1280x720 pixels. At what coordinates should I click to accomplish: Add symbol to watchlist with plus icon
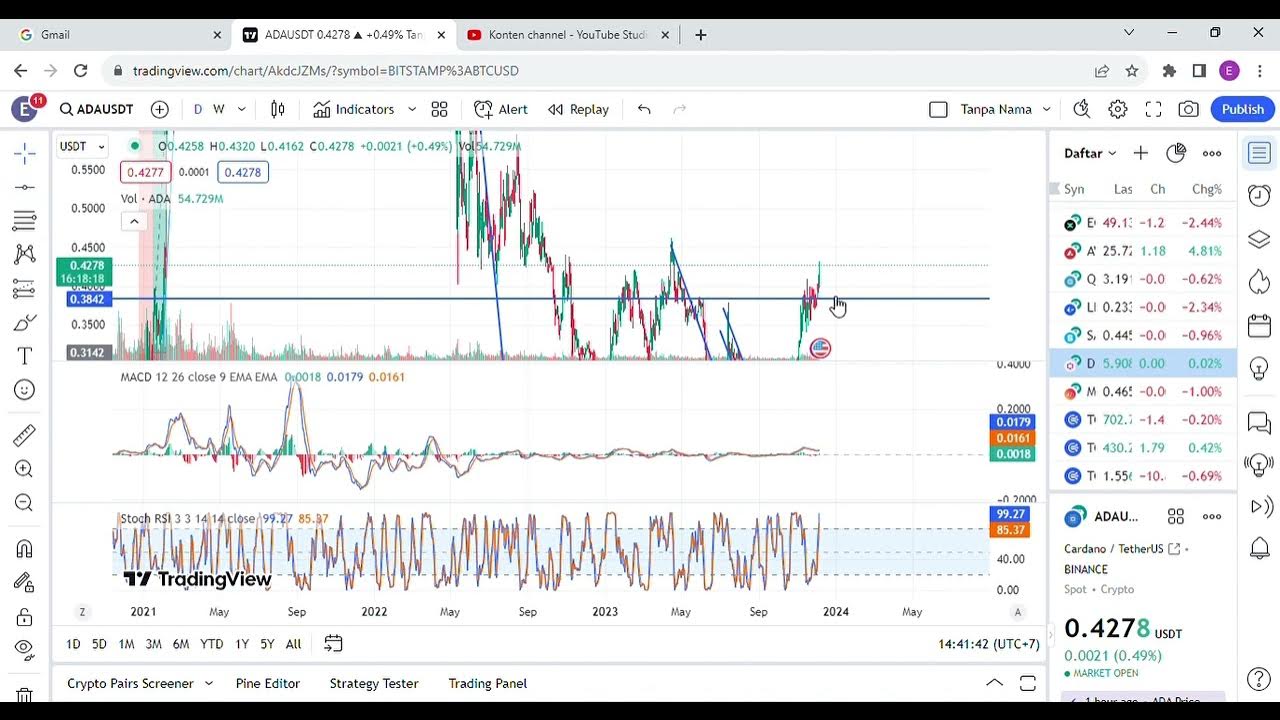point(1140,153)
